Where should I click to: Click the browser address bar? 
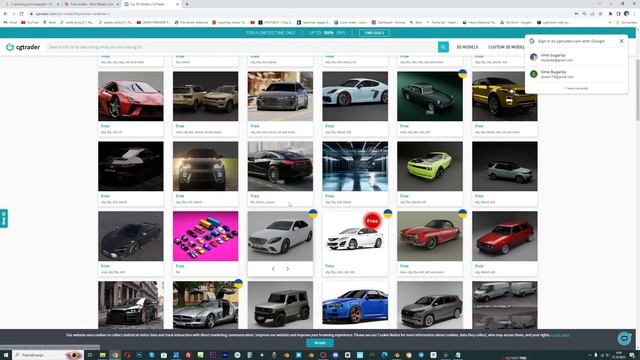300,14
